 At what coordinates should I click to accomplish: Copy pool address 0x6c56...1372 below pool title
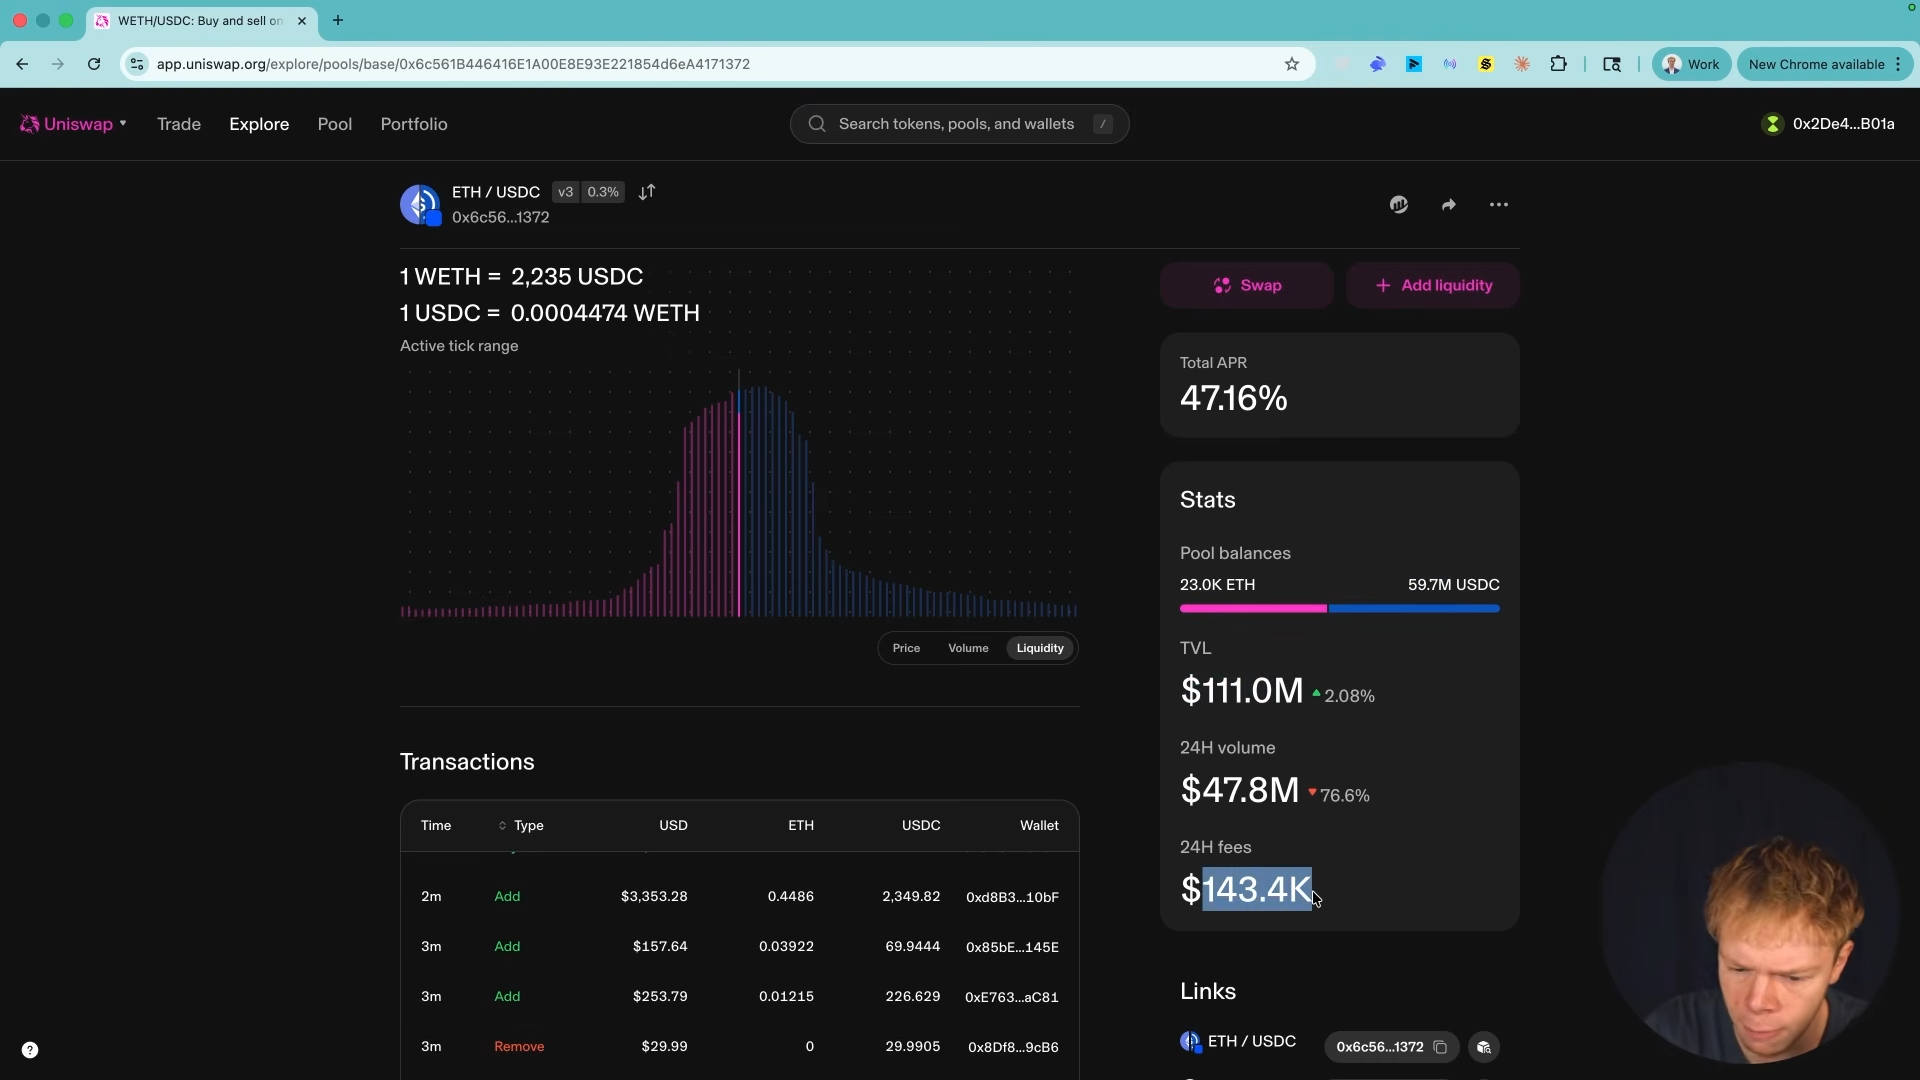click(x=501, y=217)
